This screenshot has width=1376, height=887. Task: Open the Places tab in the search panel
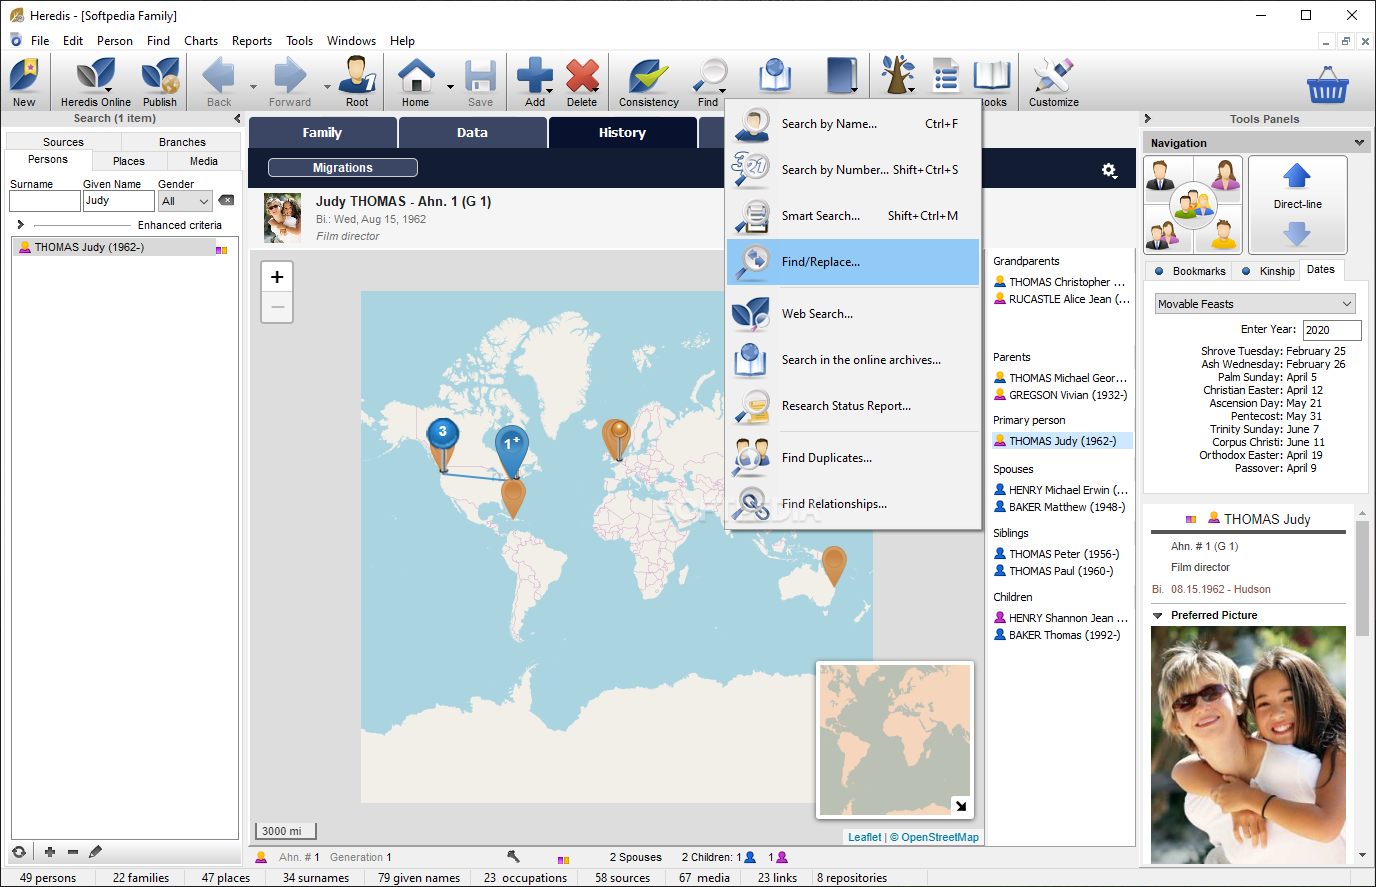point(129,161)
